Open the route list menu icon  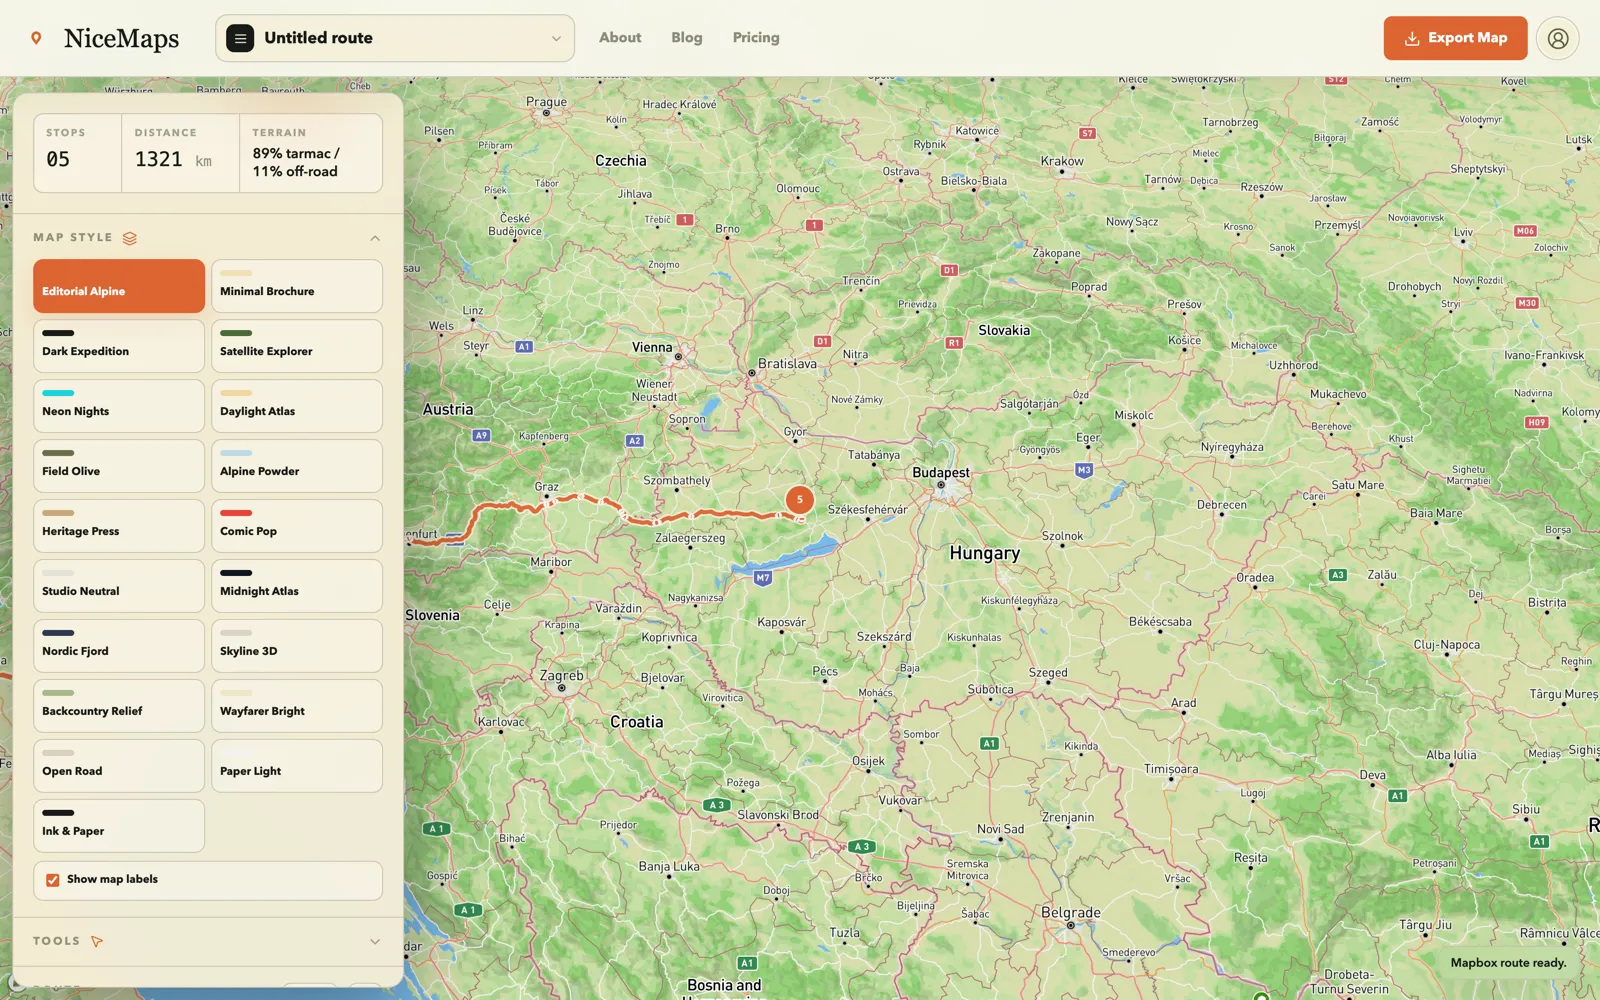click(240, 38)
